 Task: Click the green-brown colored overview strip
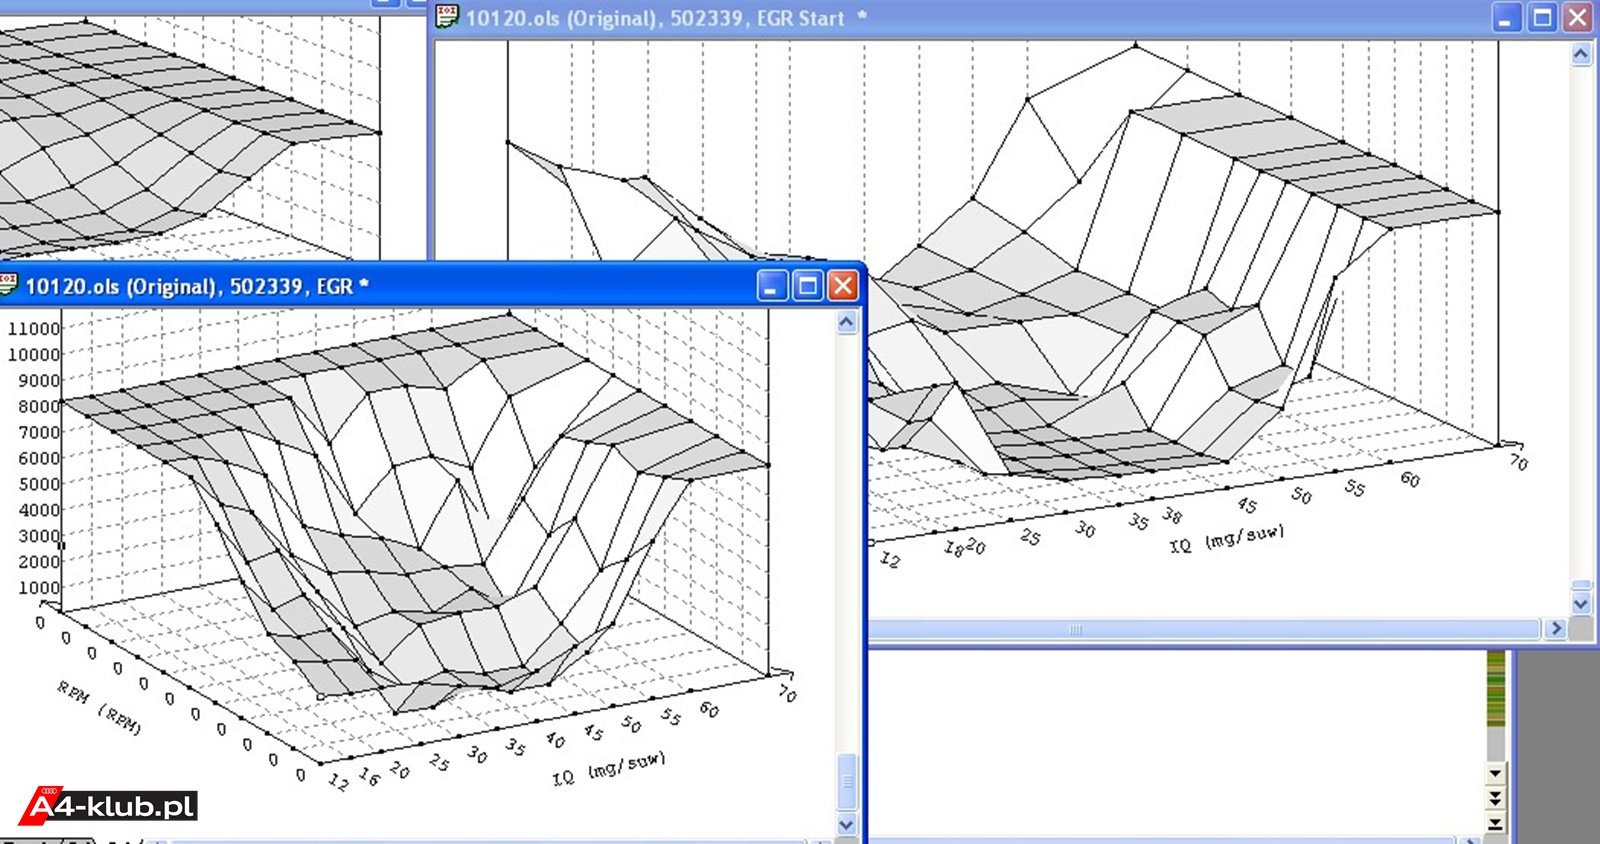pos(1496,688)
